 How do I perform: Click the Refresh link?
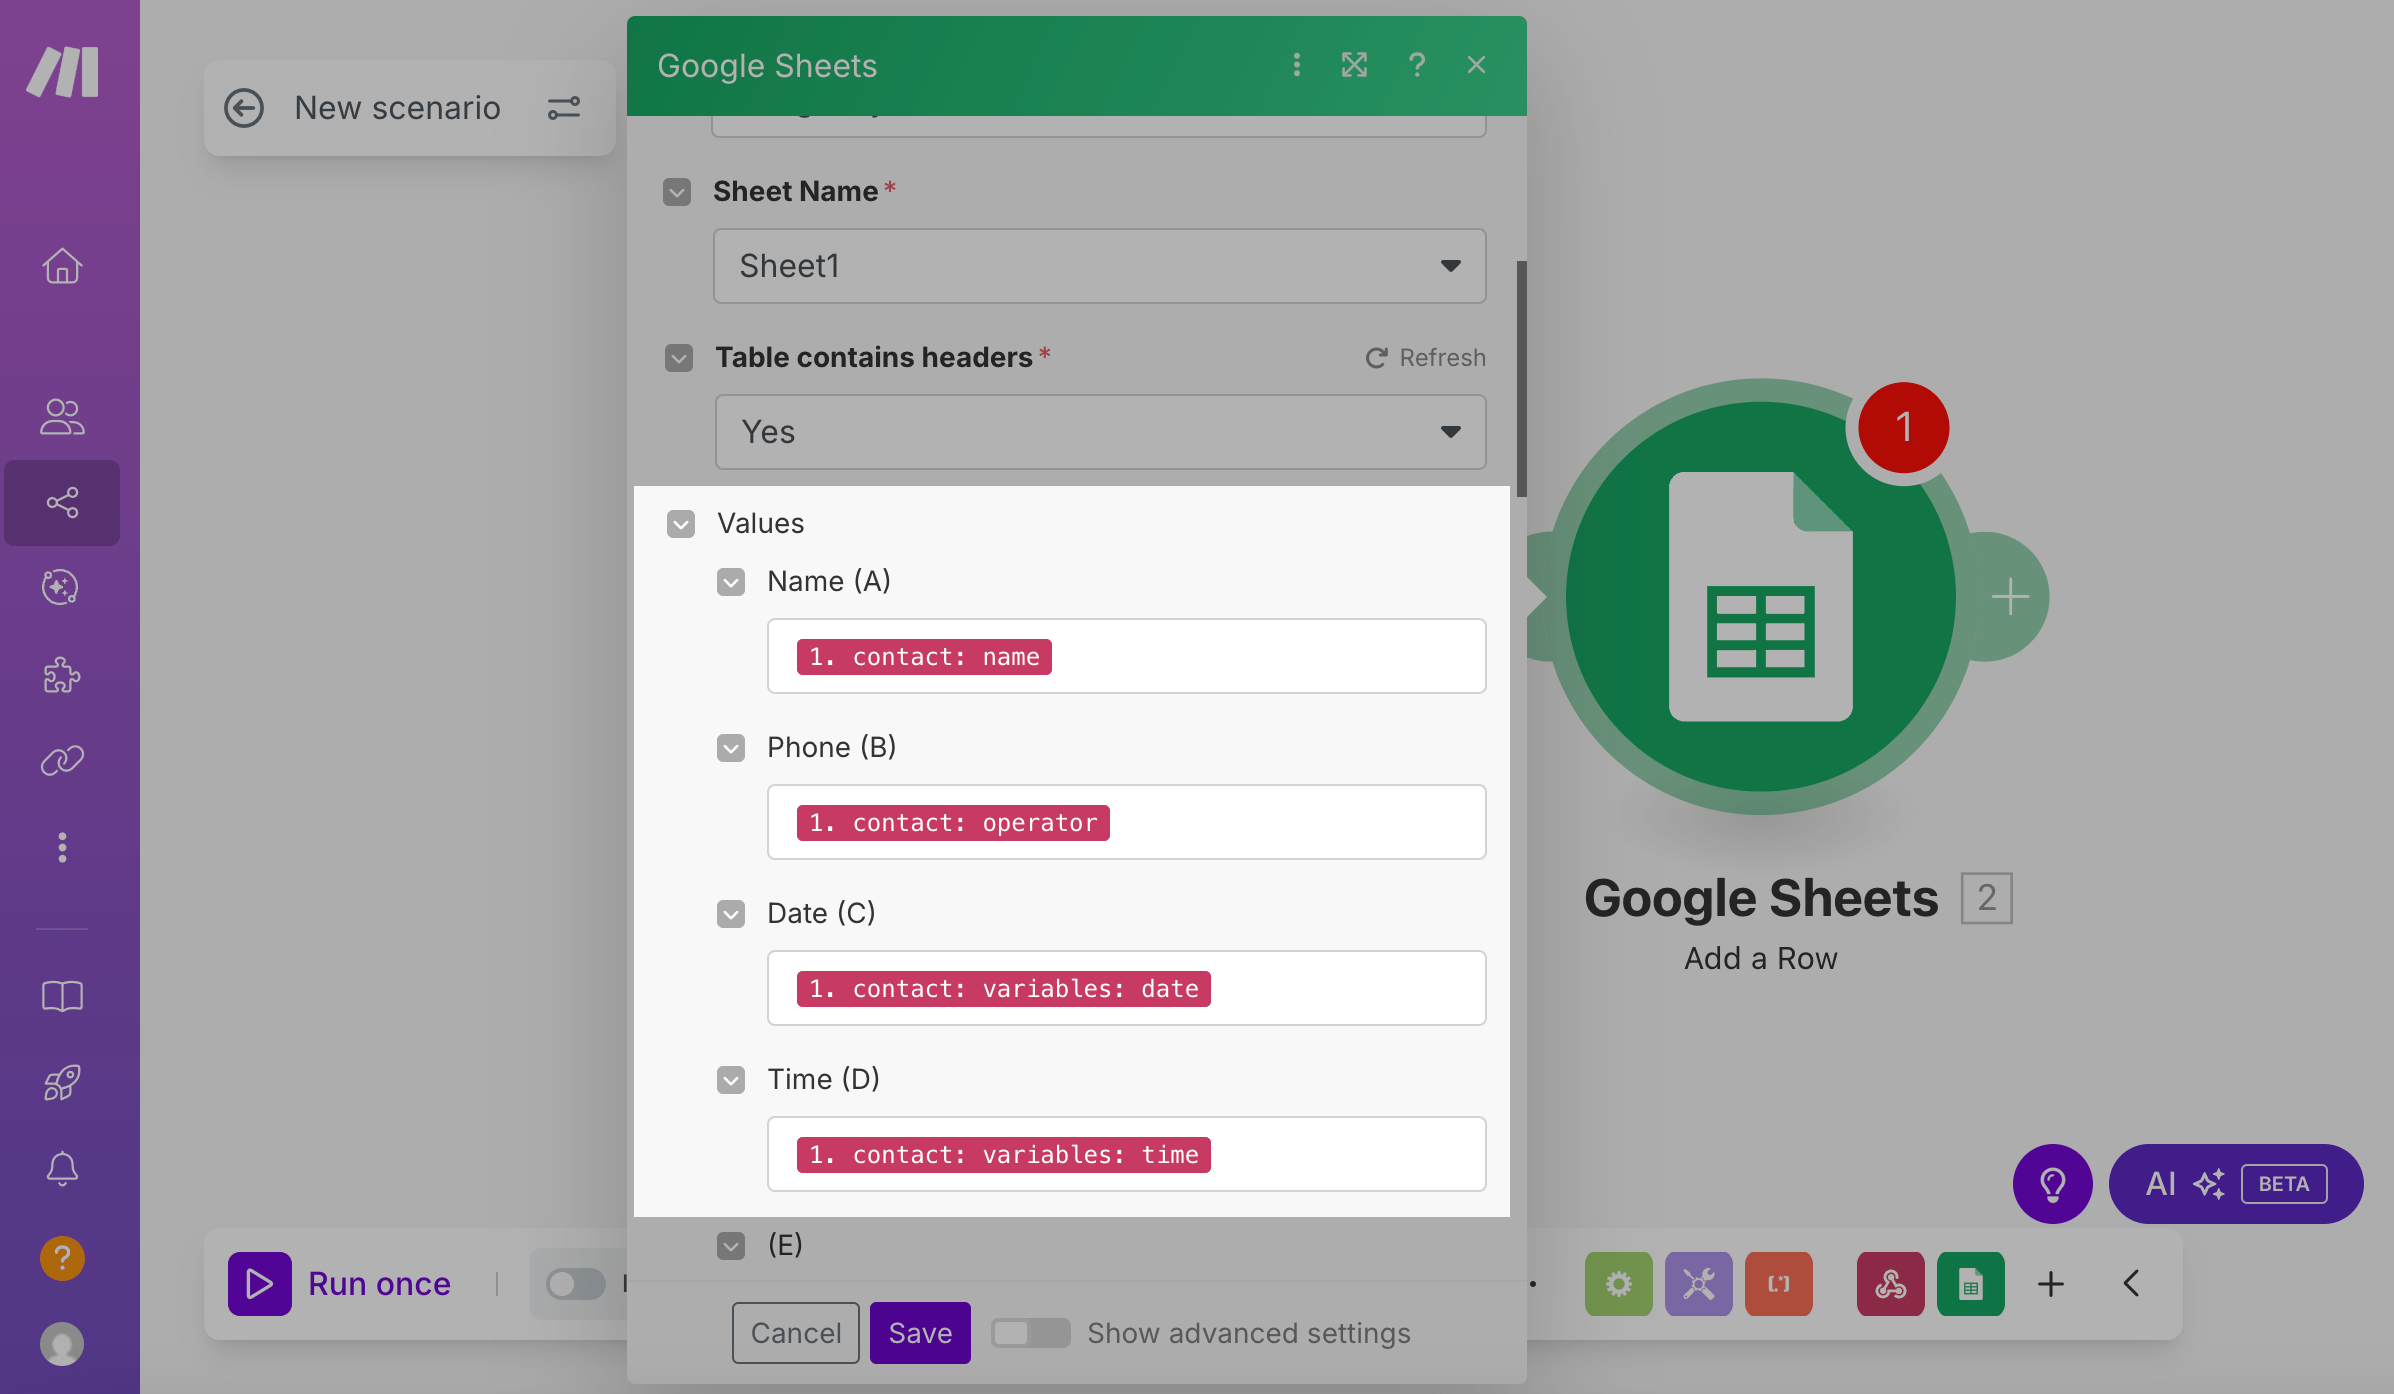[1425, 358]
